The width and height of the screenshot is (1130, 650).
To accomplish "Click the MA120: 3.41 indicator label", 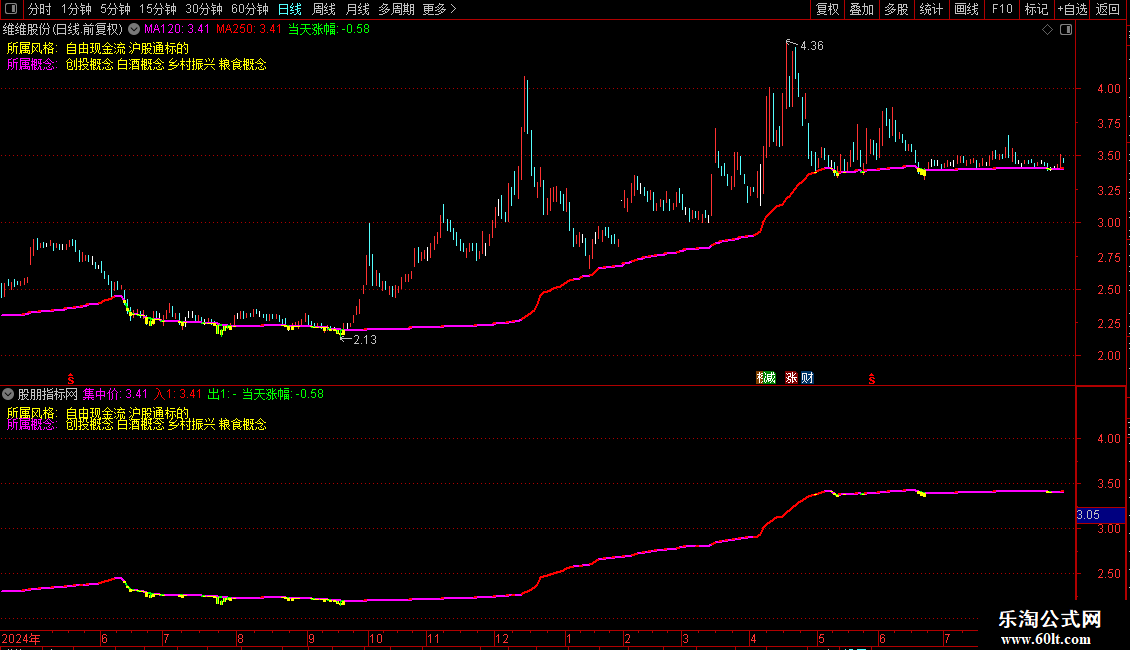I will (x=177, y=30).
